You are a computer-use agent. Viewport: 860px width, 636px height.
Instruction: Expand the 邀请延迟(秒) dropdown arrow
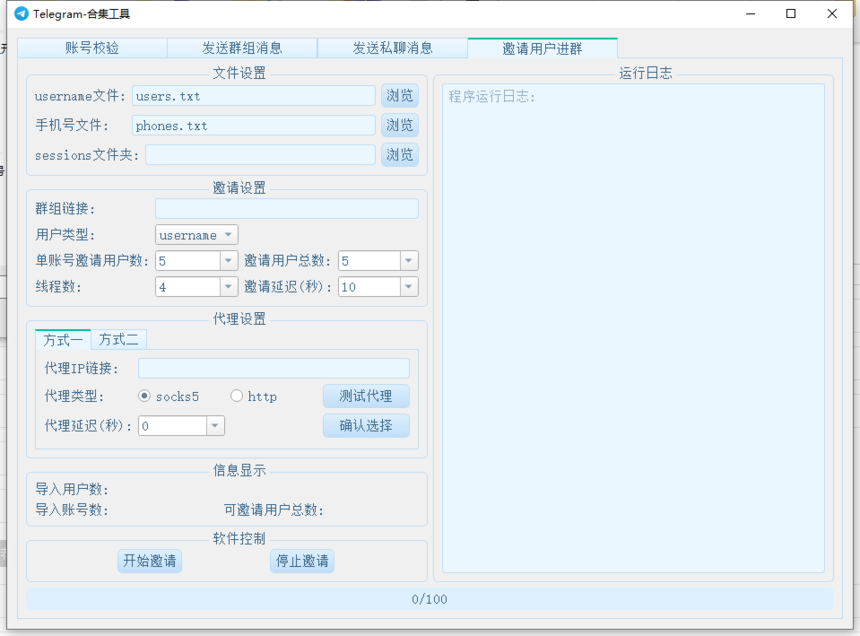[409, 286]
